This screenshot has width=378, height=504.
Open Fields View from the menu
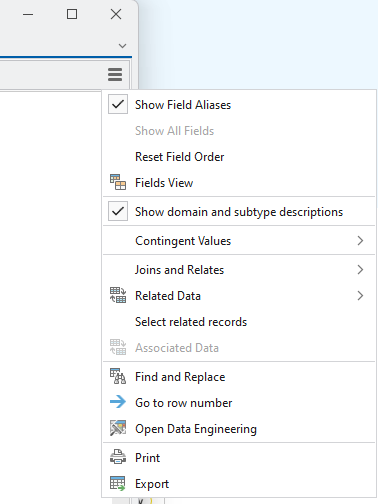(239, 183)
